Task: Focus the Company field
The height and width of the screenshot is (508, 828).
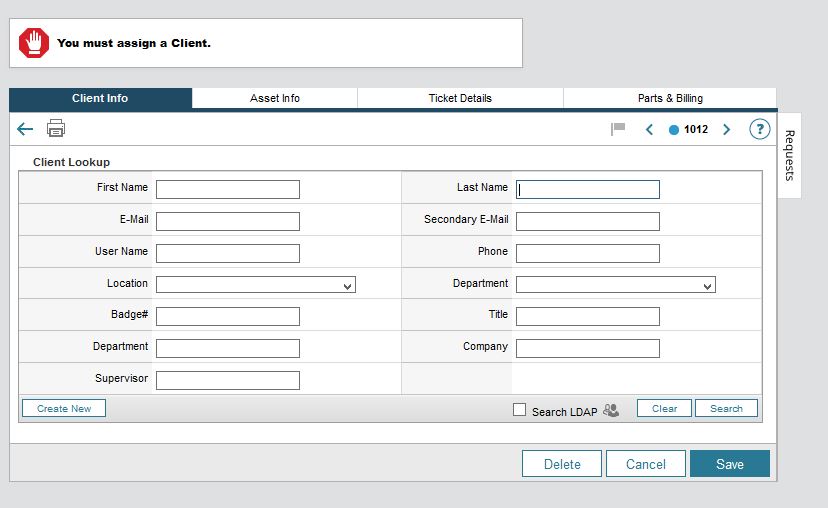Action: tap(588, 348)
